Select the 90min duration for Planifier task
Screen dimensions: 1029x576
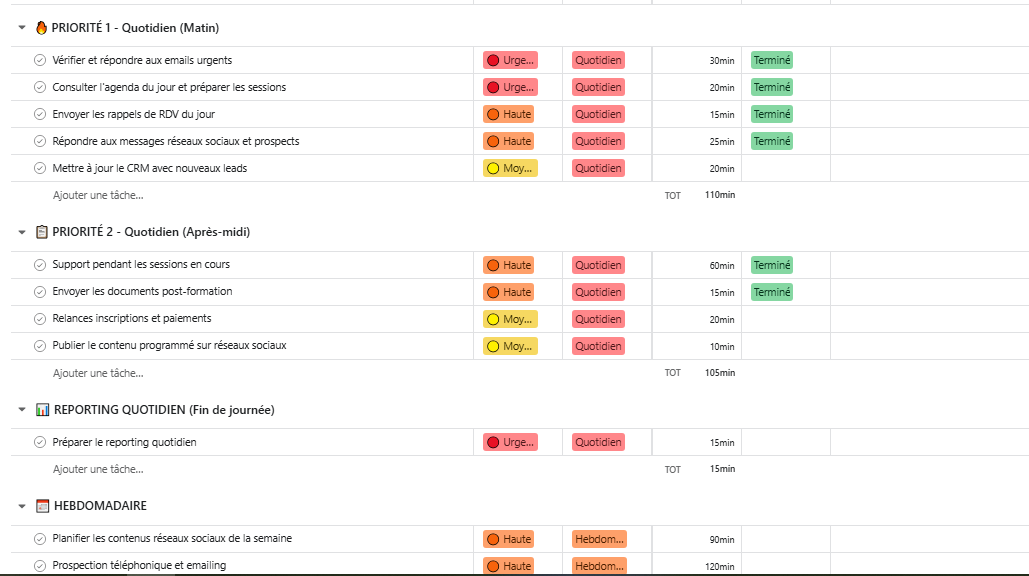click(x=697, y=539)
